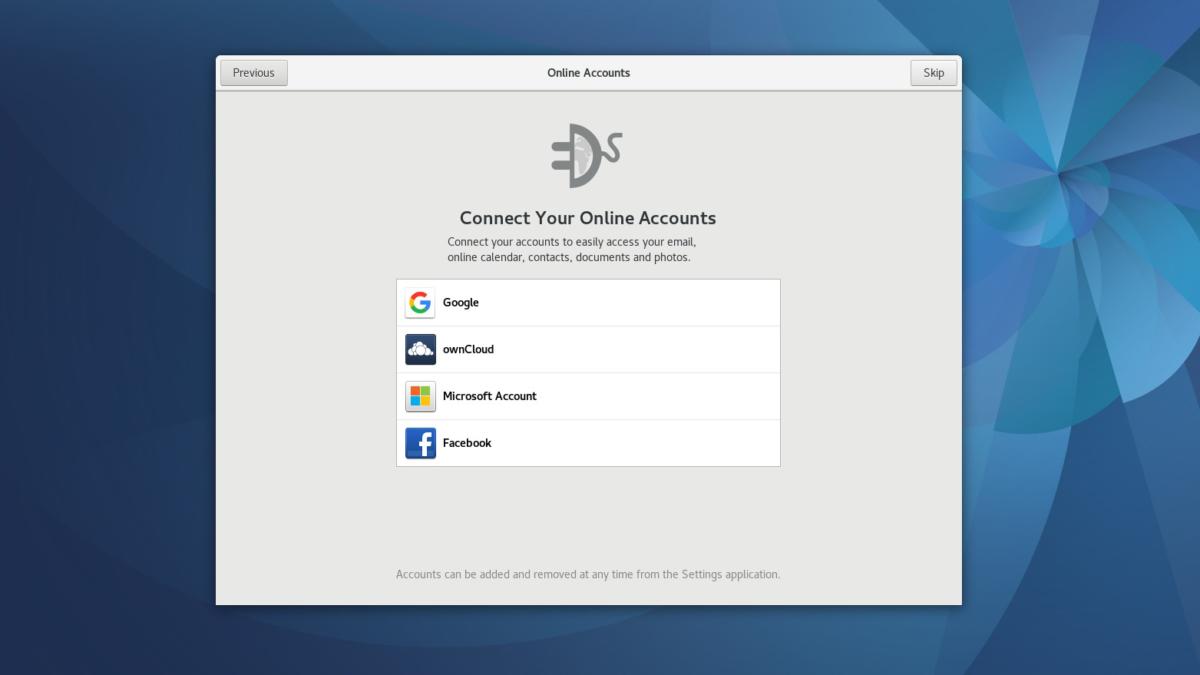Screen dimensions: 1200x675
Task: Select the Facebook account label
Action: 467,443
